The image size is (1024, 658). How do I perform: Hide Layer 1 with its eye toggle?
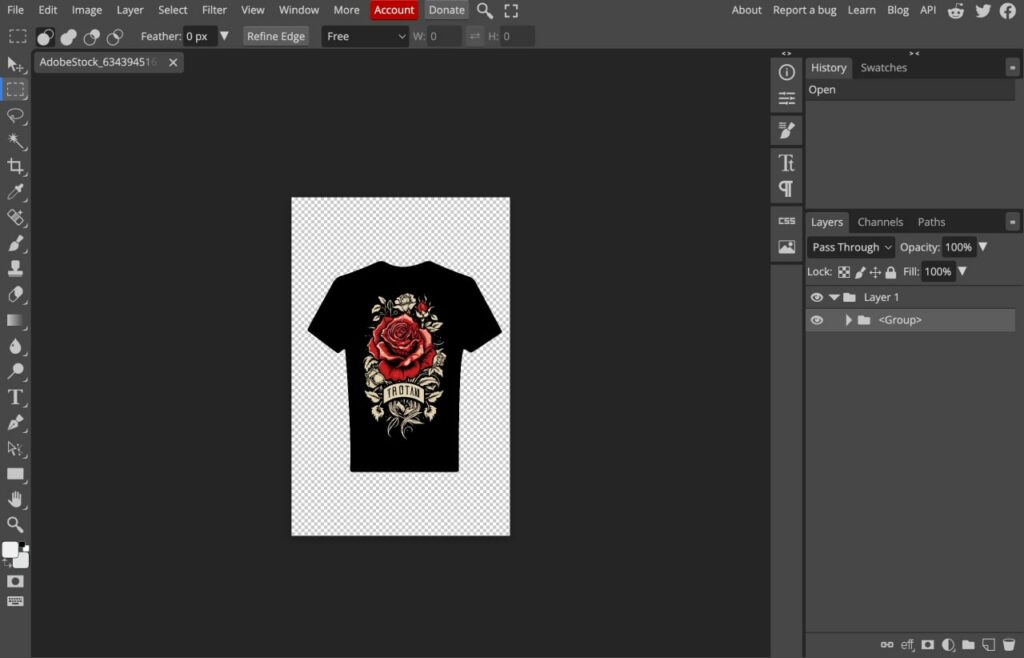pos(817,297)
